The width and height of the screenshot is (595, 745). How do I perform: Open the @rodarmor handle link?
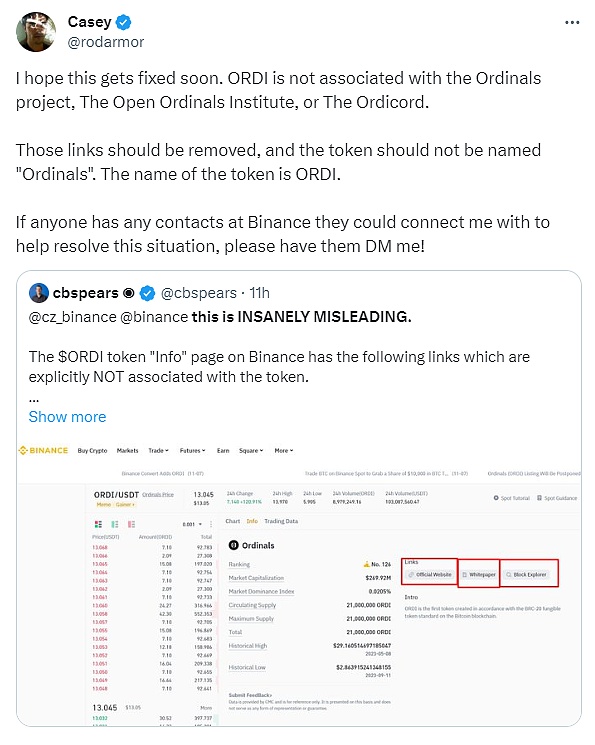pos(106,42)
